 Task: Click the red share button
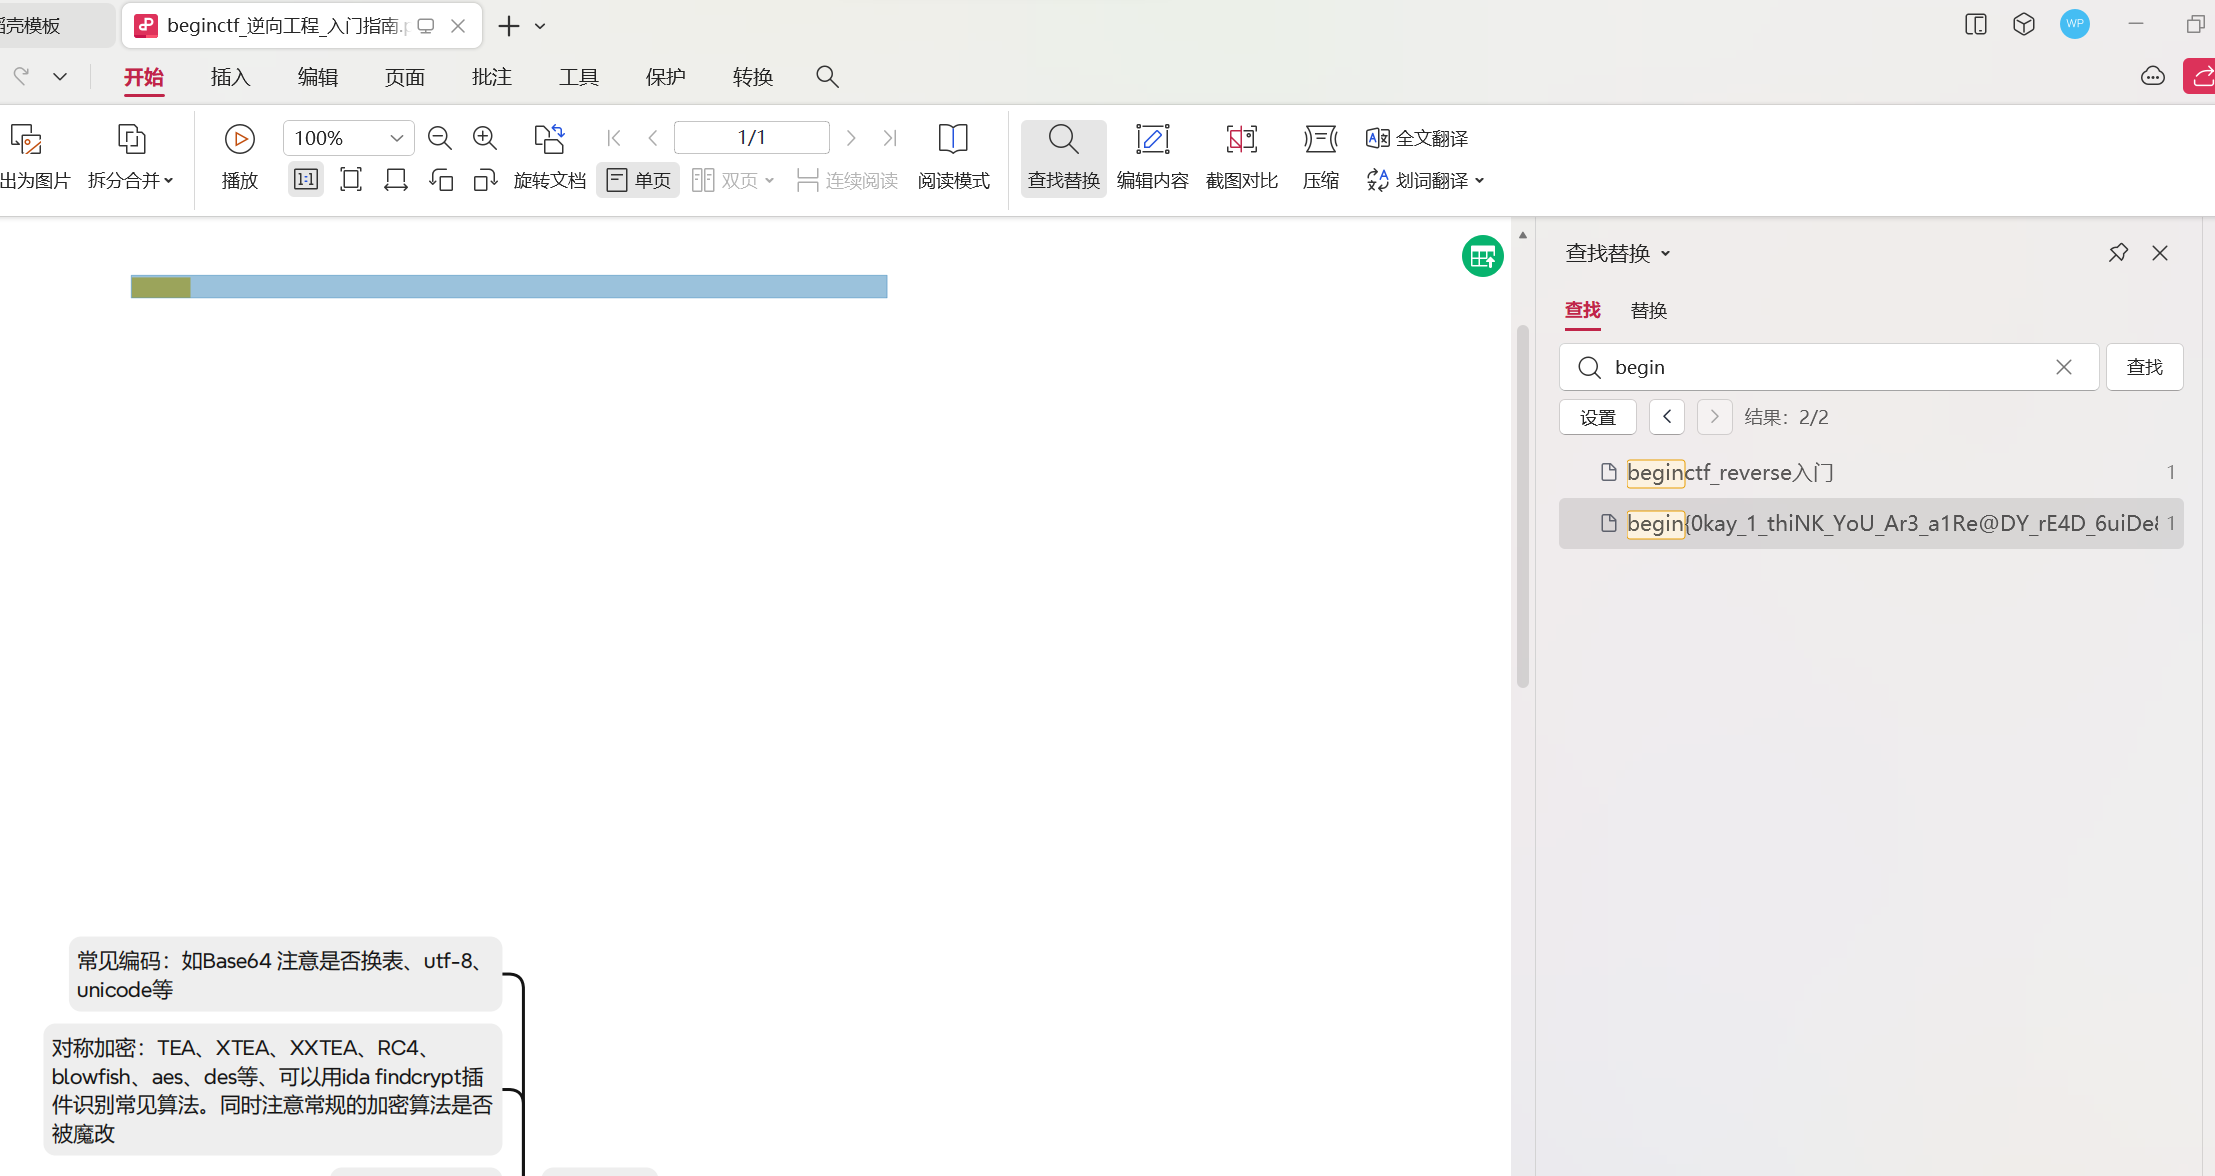2200,77
